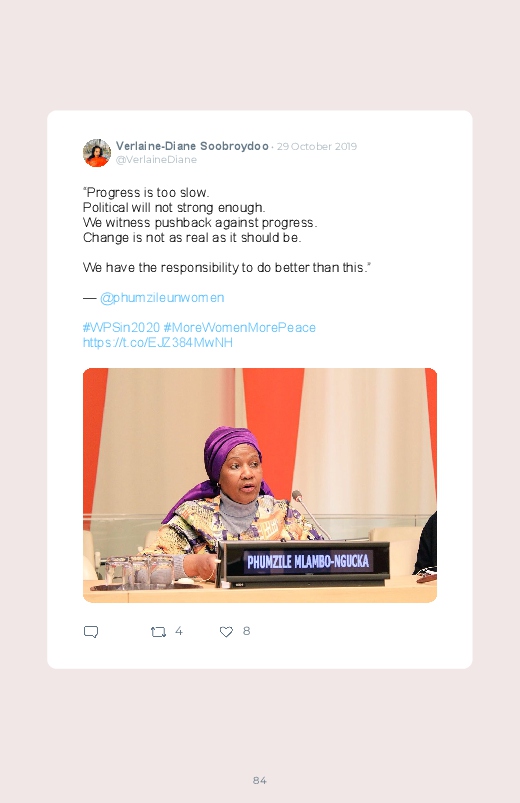
Task: Open the #WPSin2020 hashtag
Action: coord(121,327)
